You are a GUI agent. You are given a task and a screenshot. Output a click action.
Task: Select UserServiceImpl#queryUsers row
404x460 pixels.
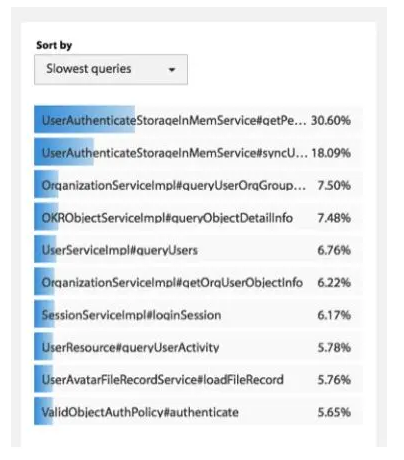point(198,249)
